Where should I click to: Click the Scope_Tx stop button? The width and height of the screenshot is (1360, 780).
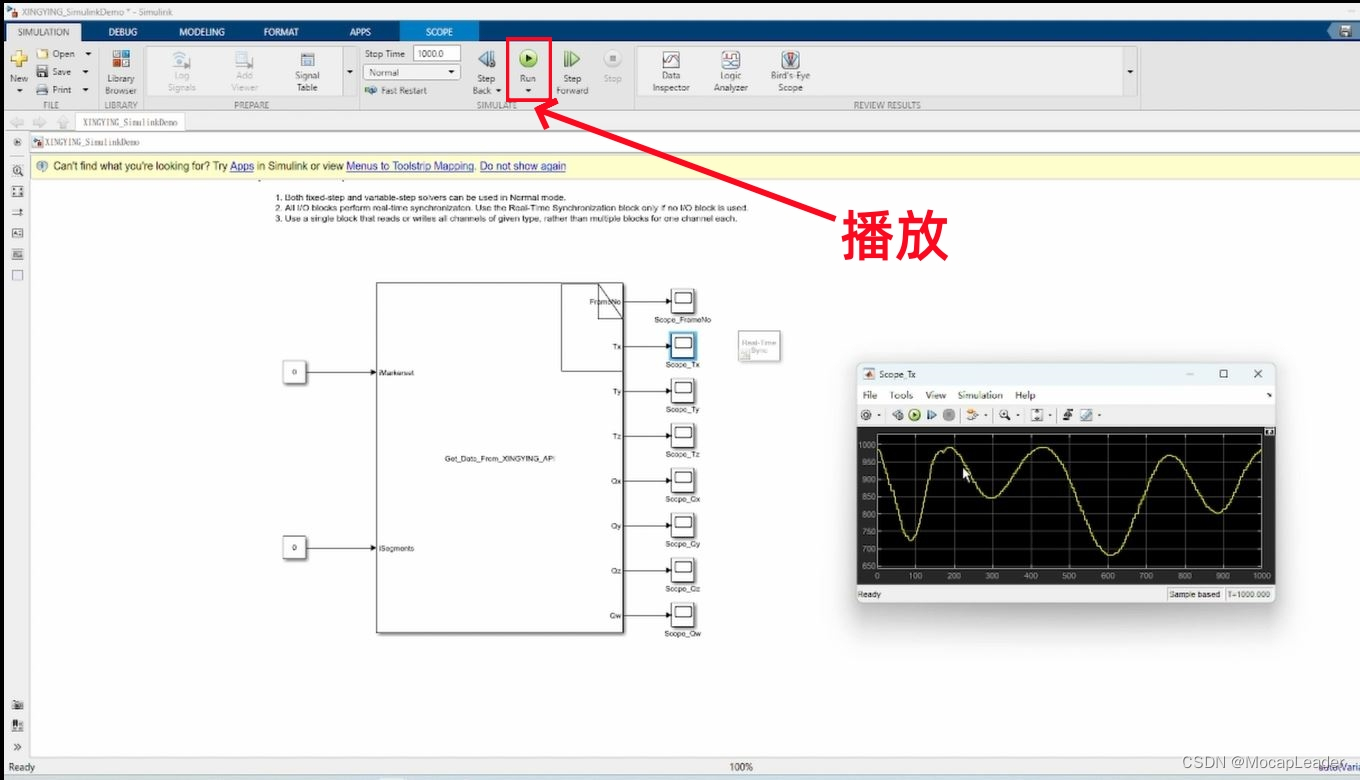[949, 415]
